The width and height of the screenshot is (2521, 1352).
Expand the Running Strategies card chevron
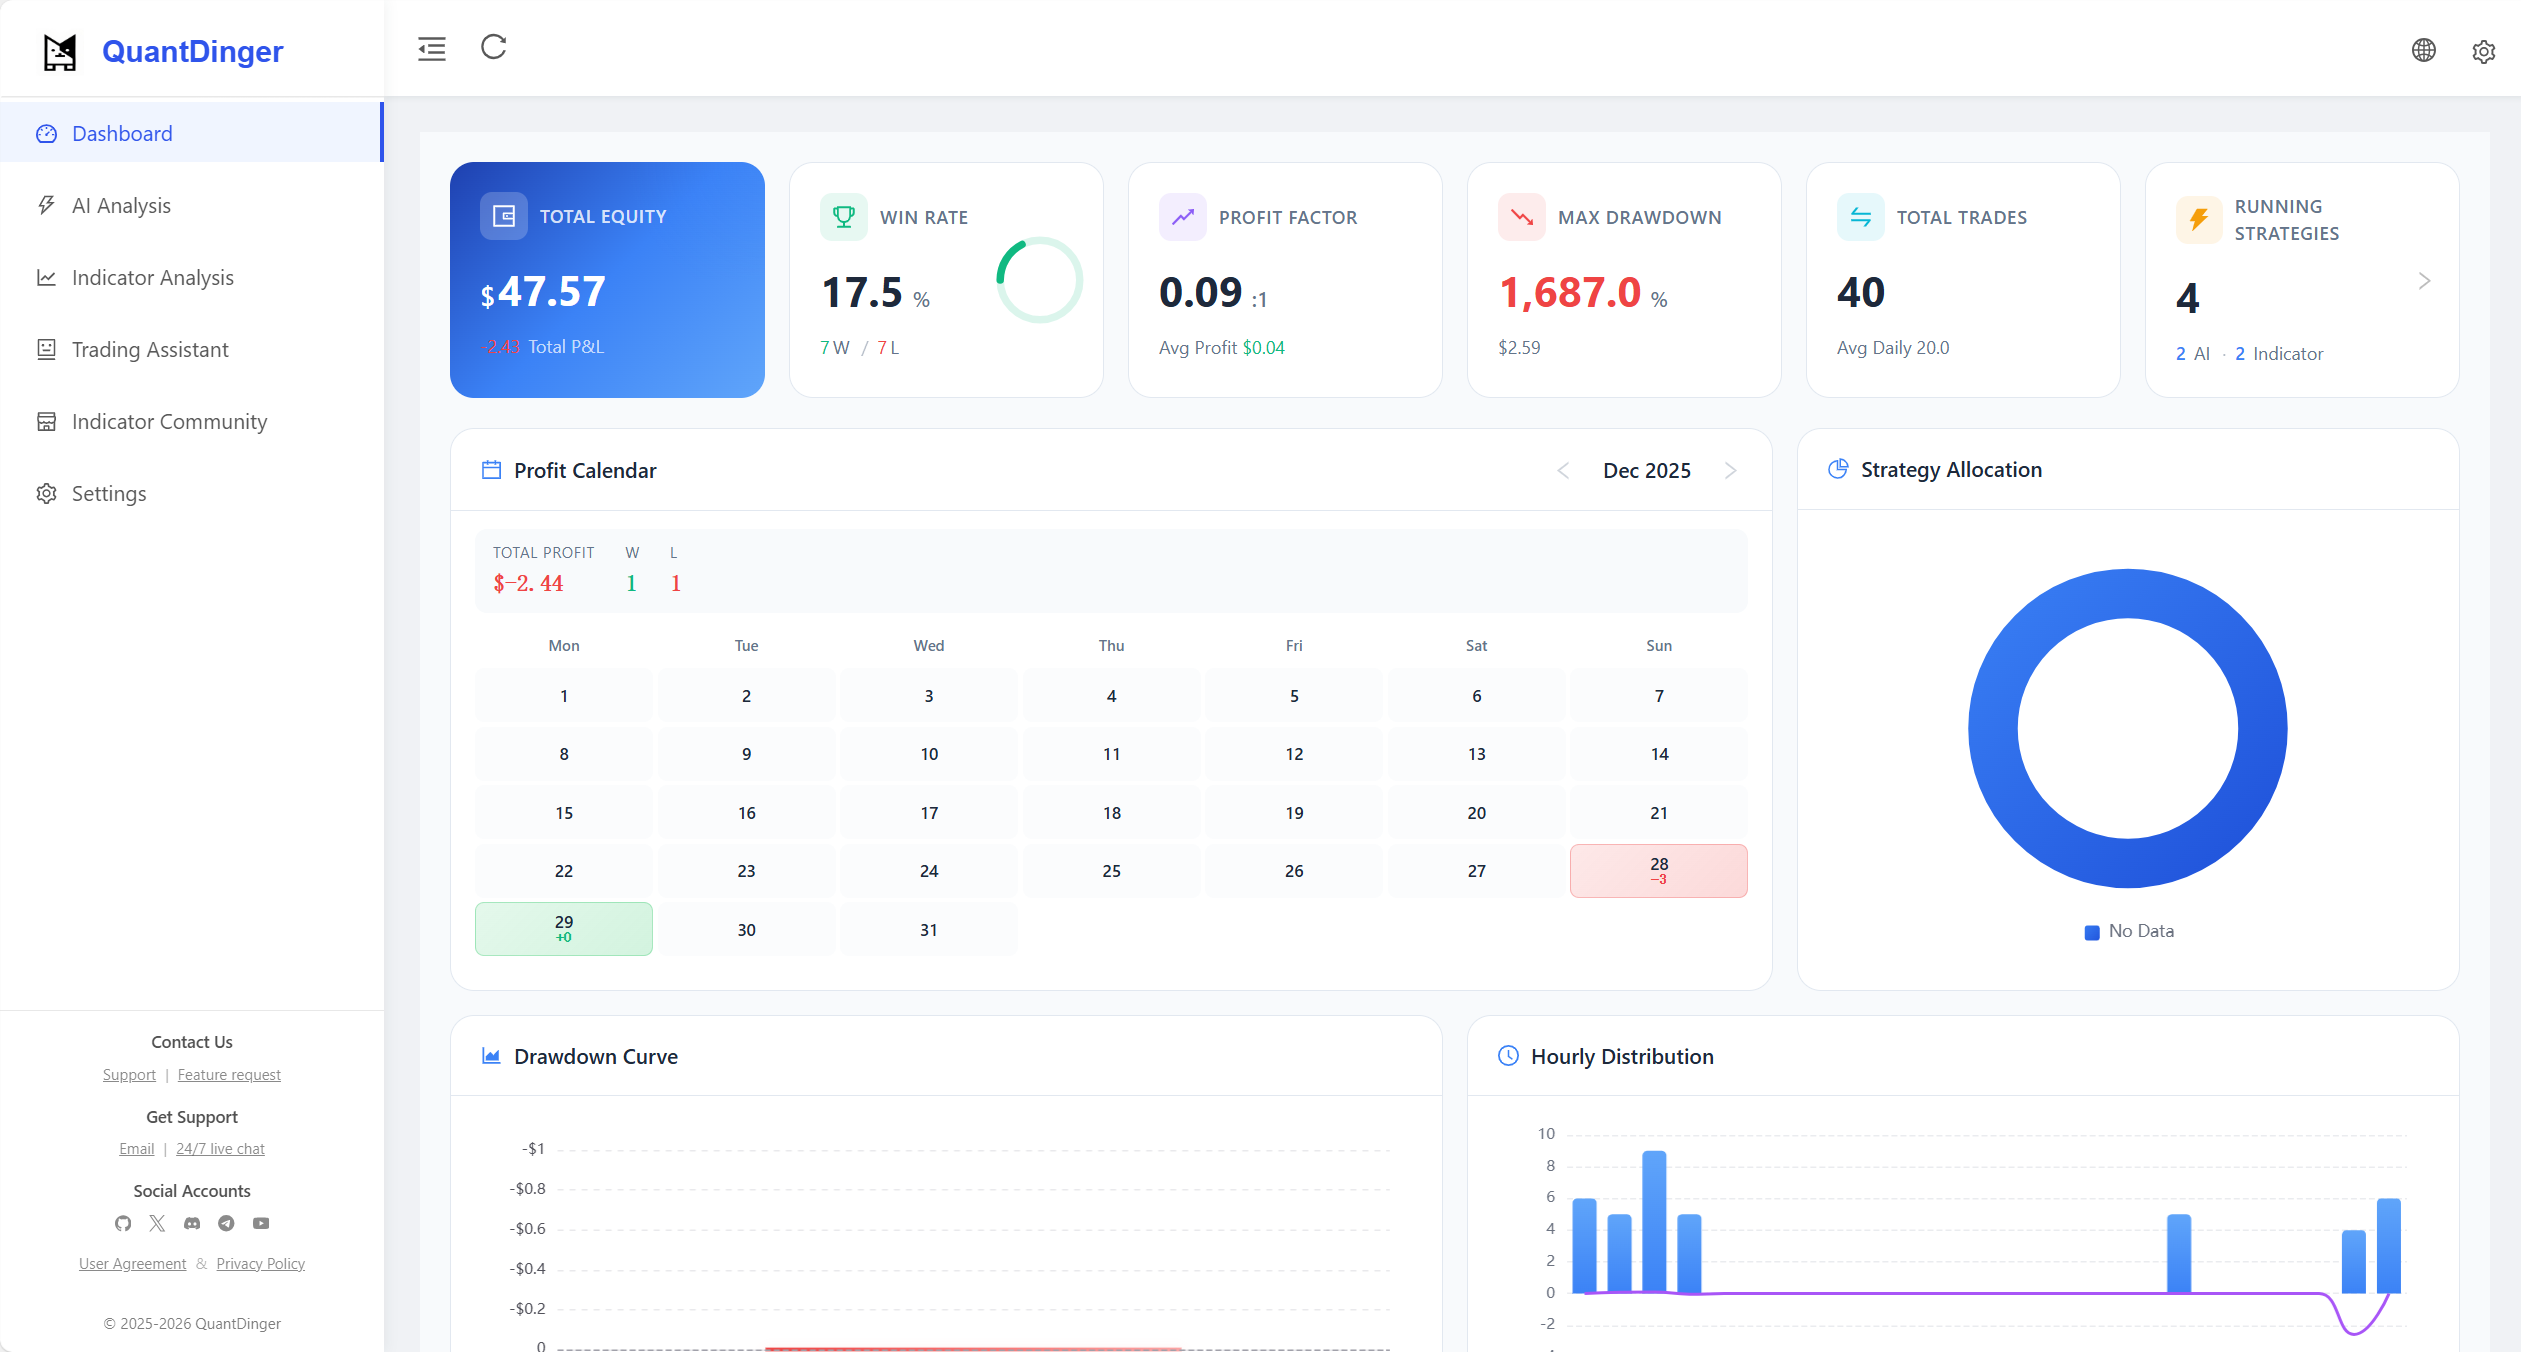(x=2423, y=281)
